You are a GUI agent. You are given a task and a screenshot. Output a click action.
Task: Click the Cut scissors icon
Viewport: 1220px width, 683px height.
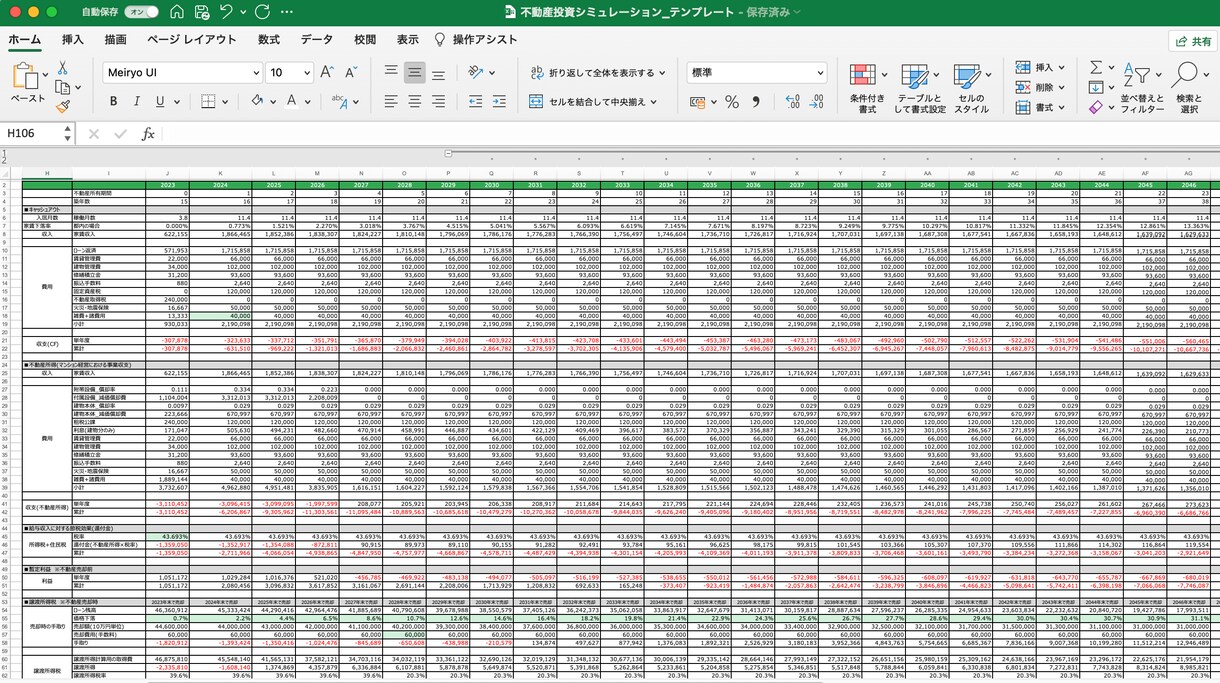63,68
